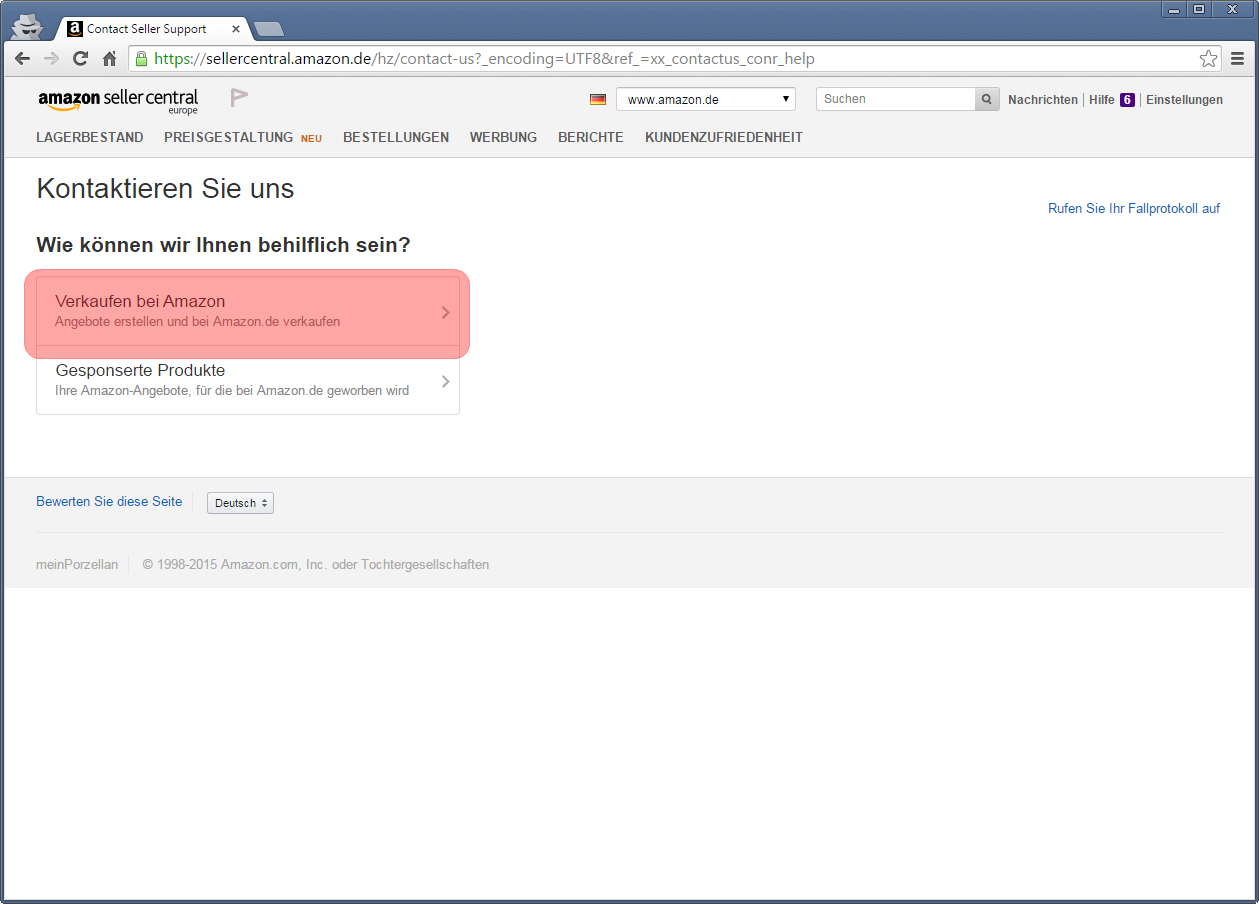
Task: Click Bewerten Sie diese Seite link
Action: [x=109, y=502]
